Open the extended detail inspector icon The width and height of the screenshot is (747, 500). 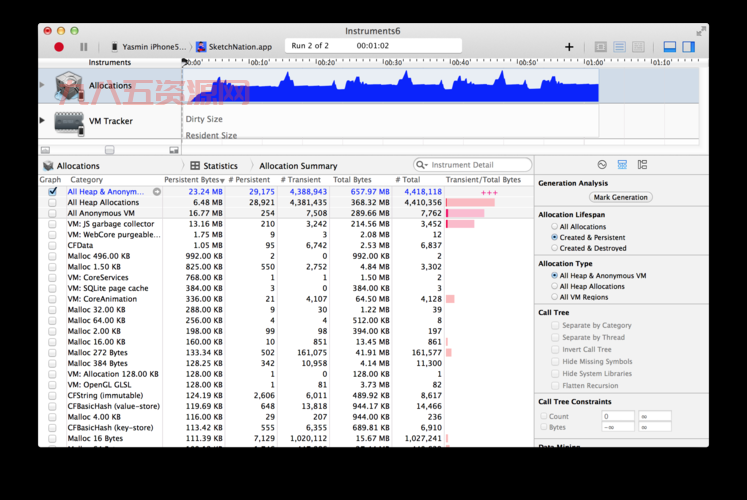pyautogui.click(x=642, y=165)
